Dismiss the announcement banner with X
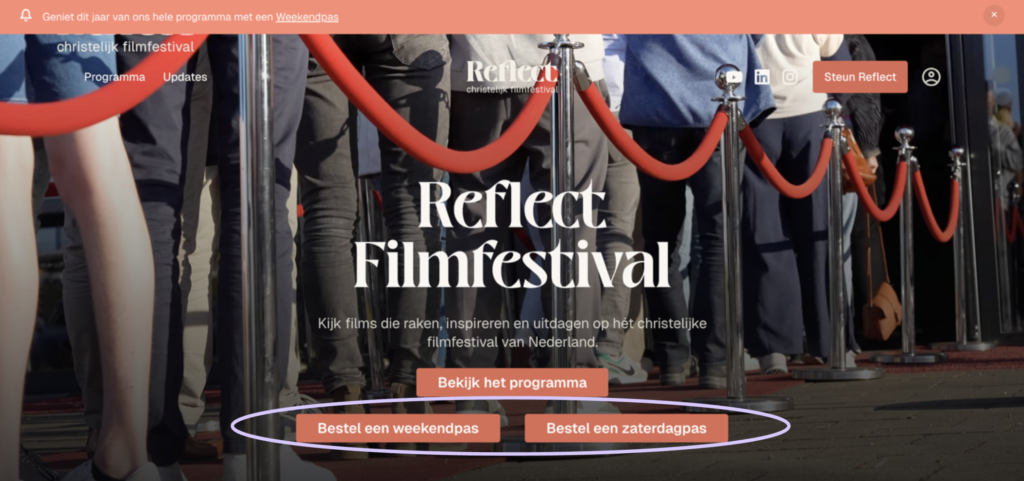This screenshot has width=1024, height=481. [994, 15]
